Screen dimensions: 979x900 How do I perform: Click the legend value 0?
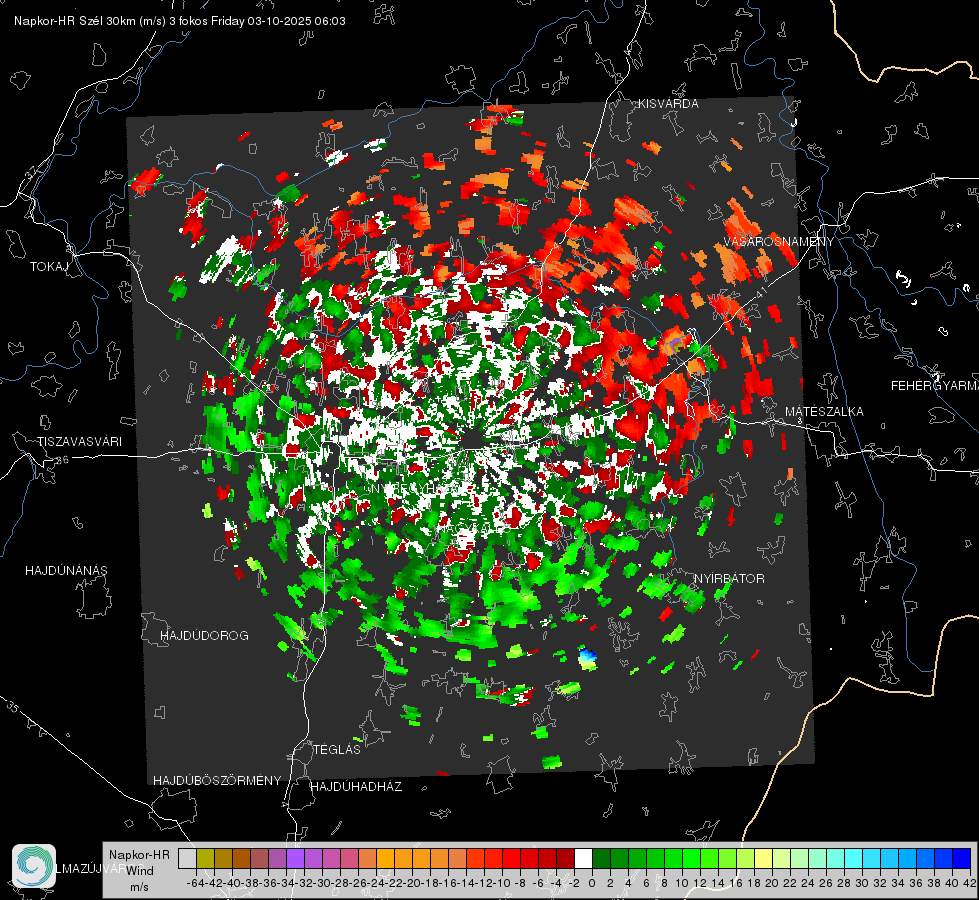591,883
